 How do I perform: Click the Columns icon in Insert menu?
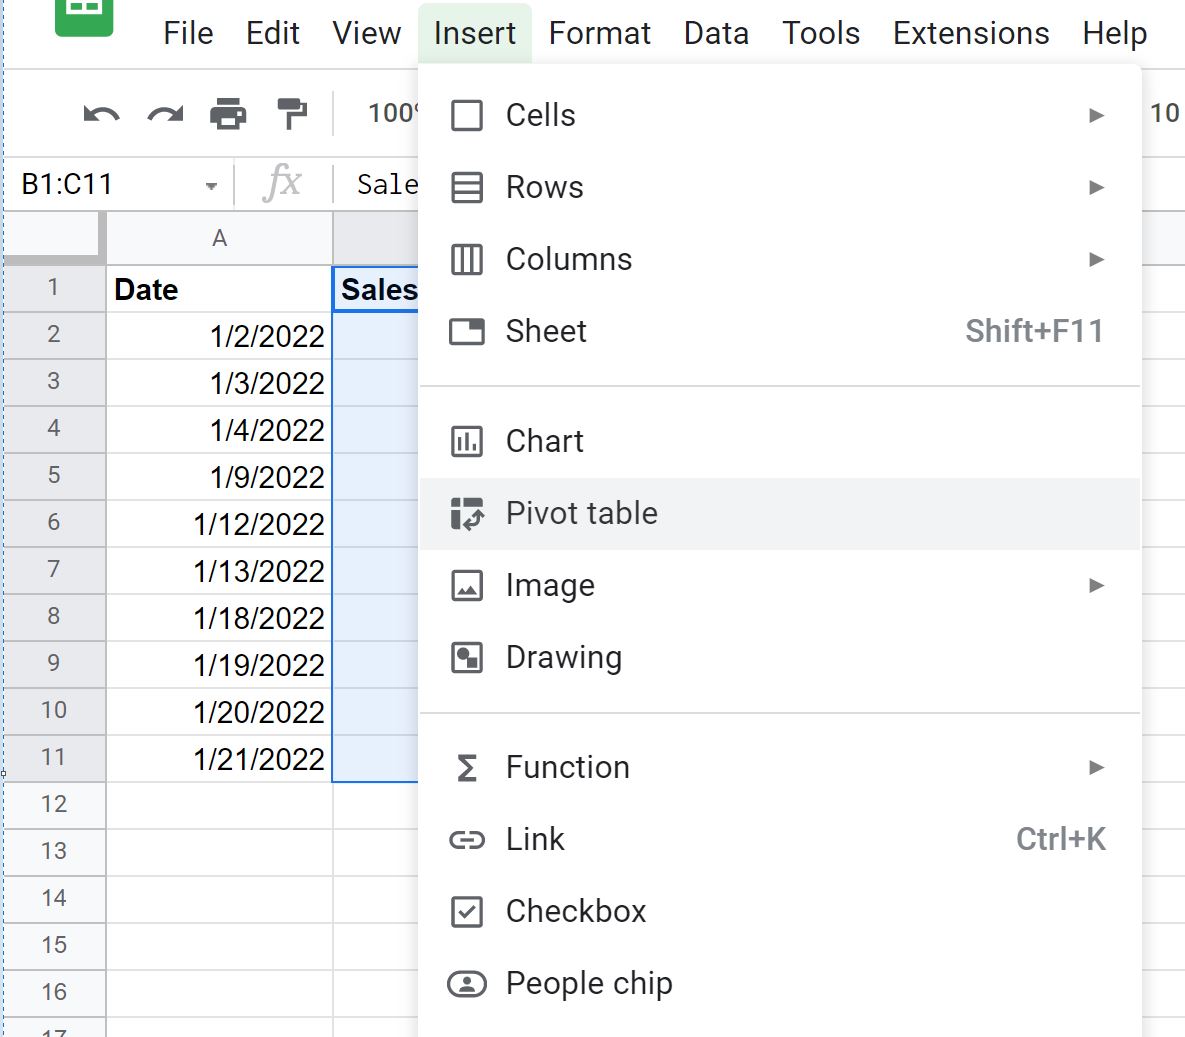(466, 259)
